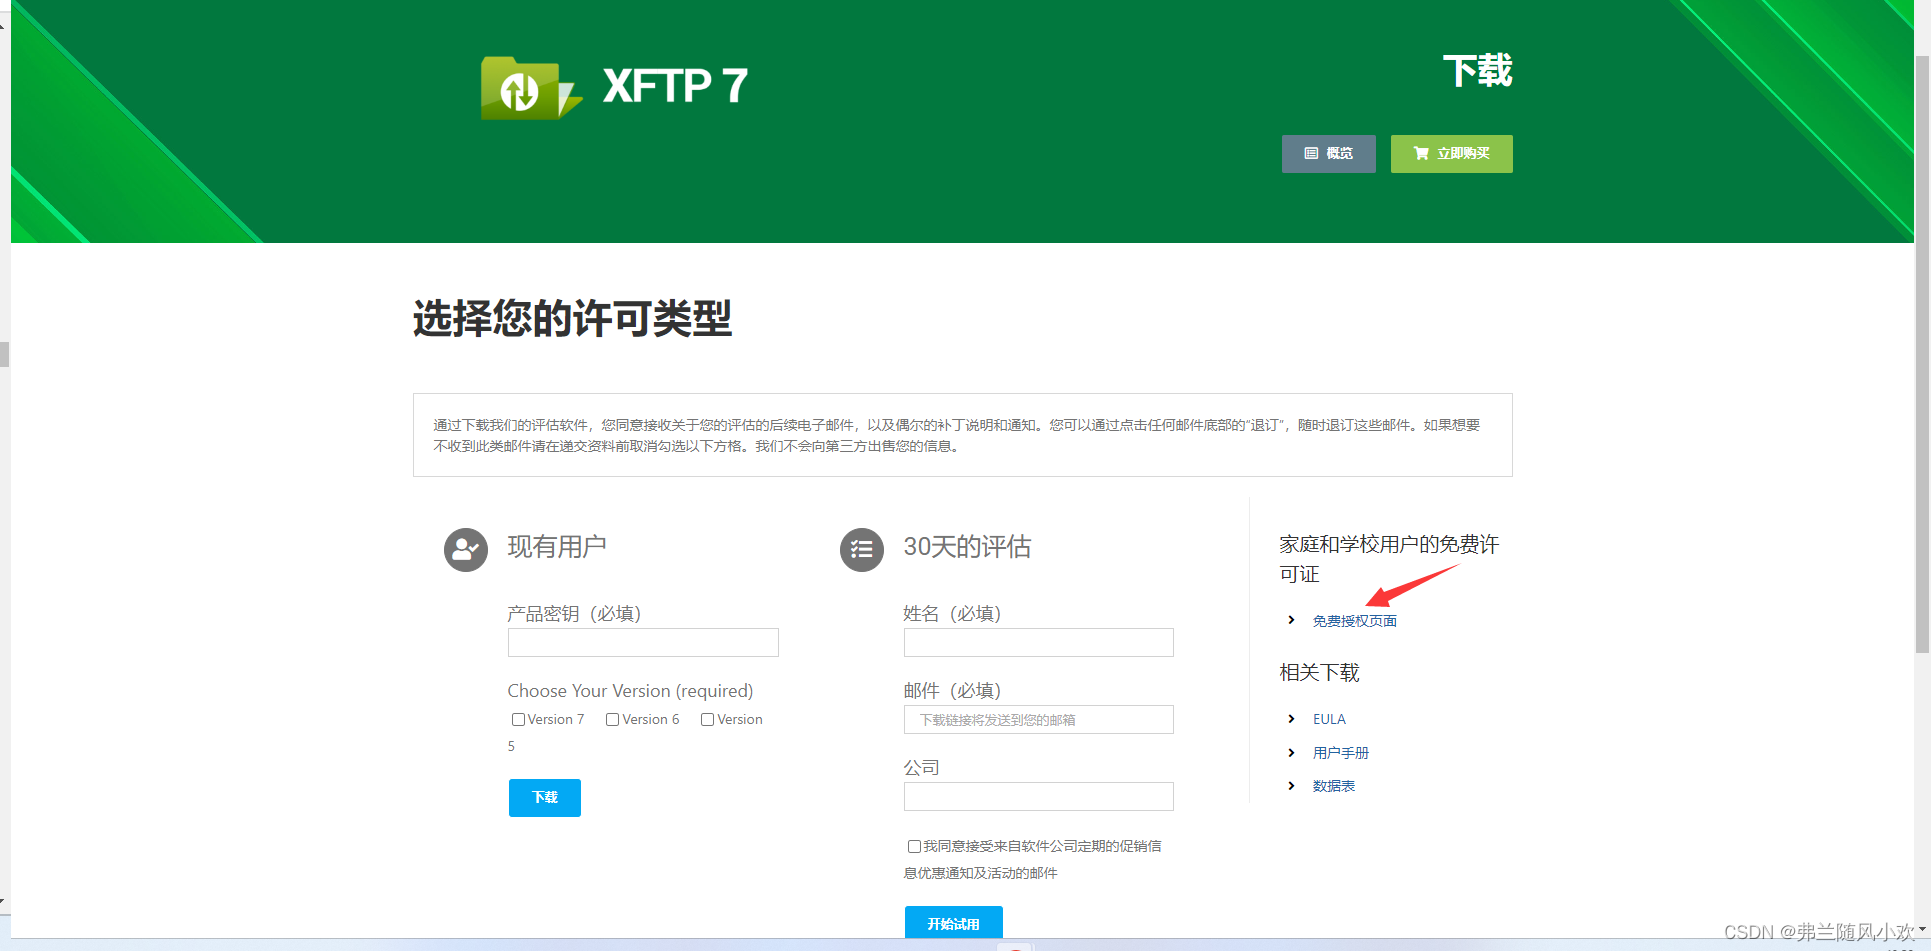This screenshot has height=951, width=1931.
Task: Click the 30天的评估 heading text
Action: [x=967, y=547]
